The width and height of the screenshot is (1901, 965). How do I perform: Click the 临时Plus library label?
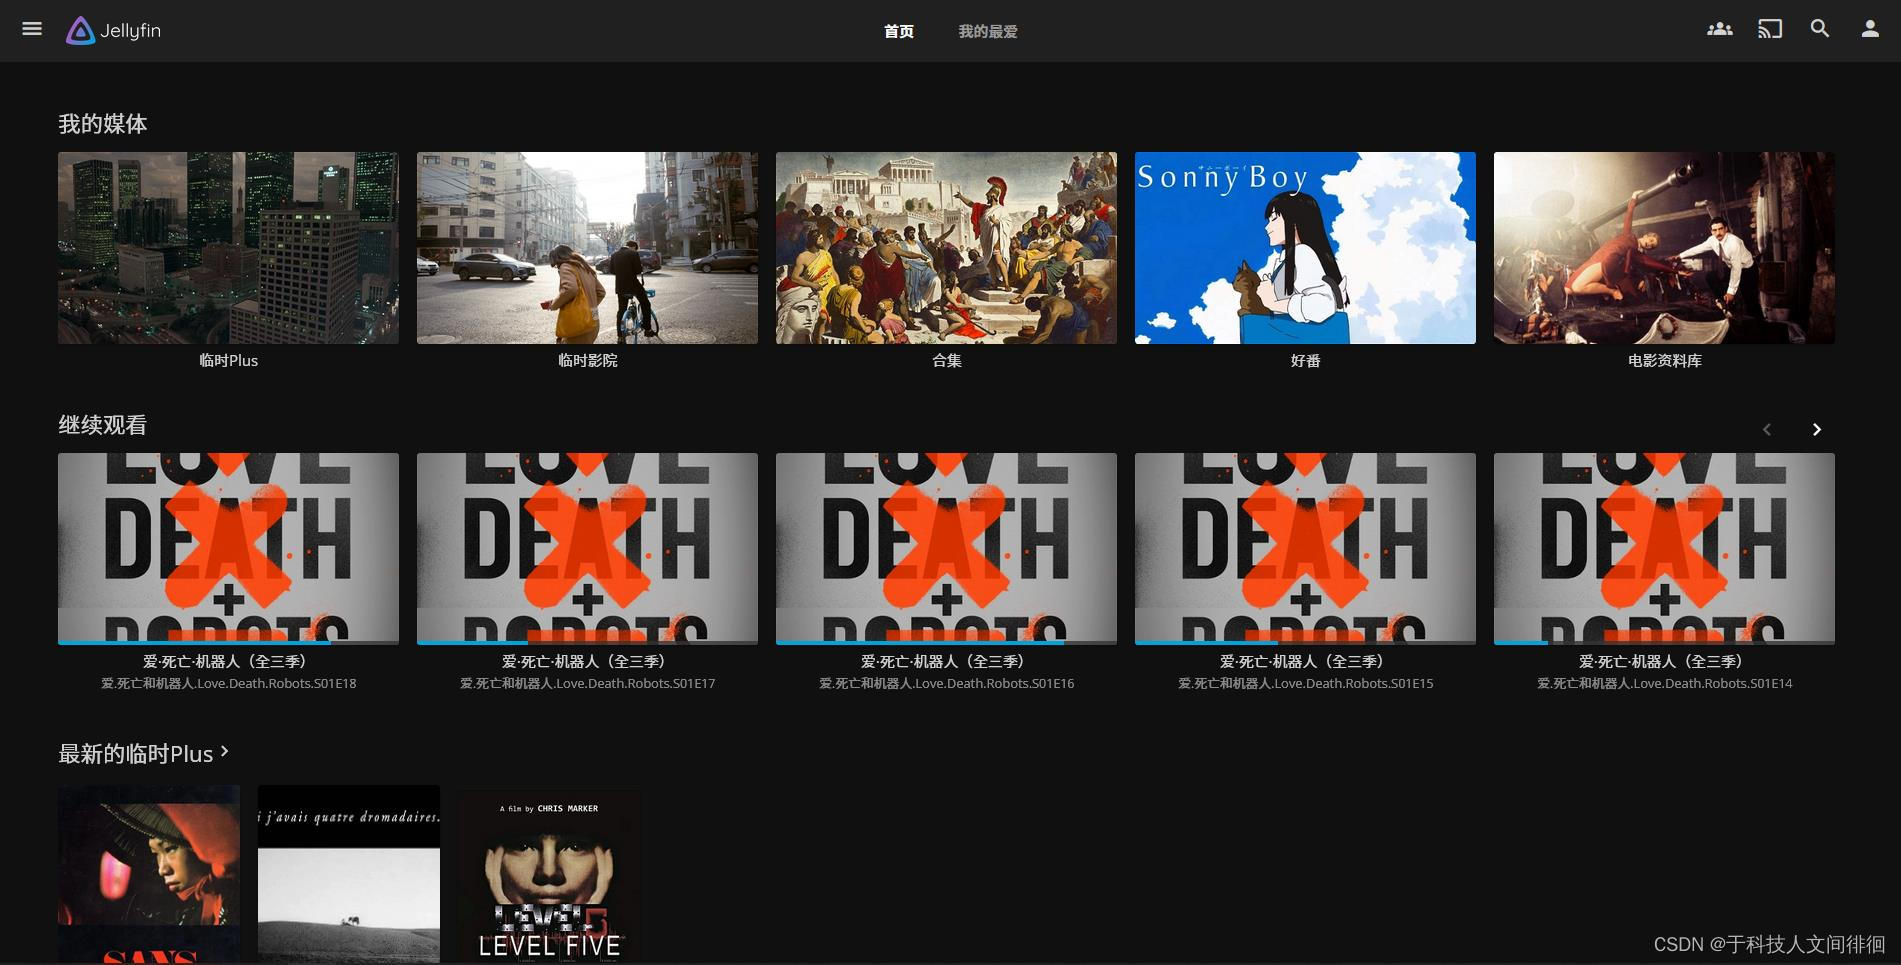[228, 360]
